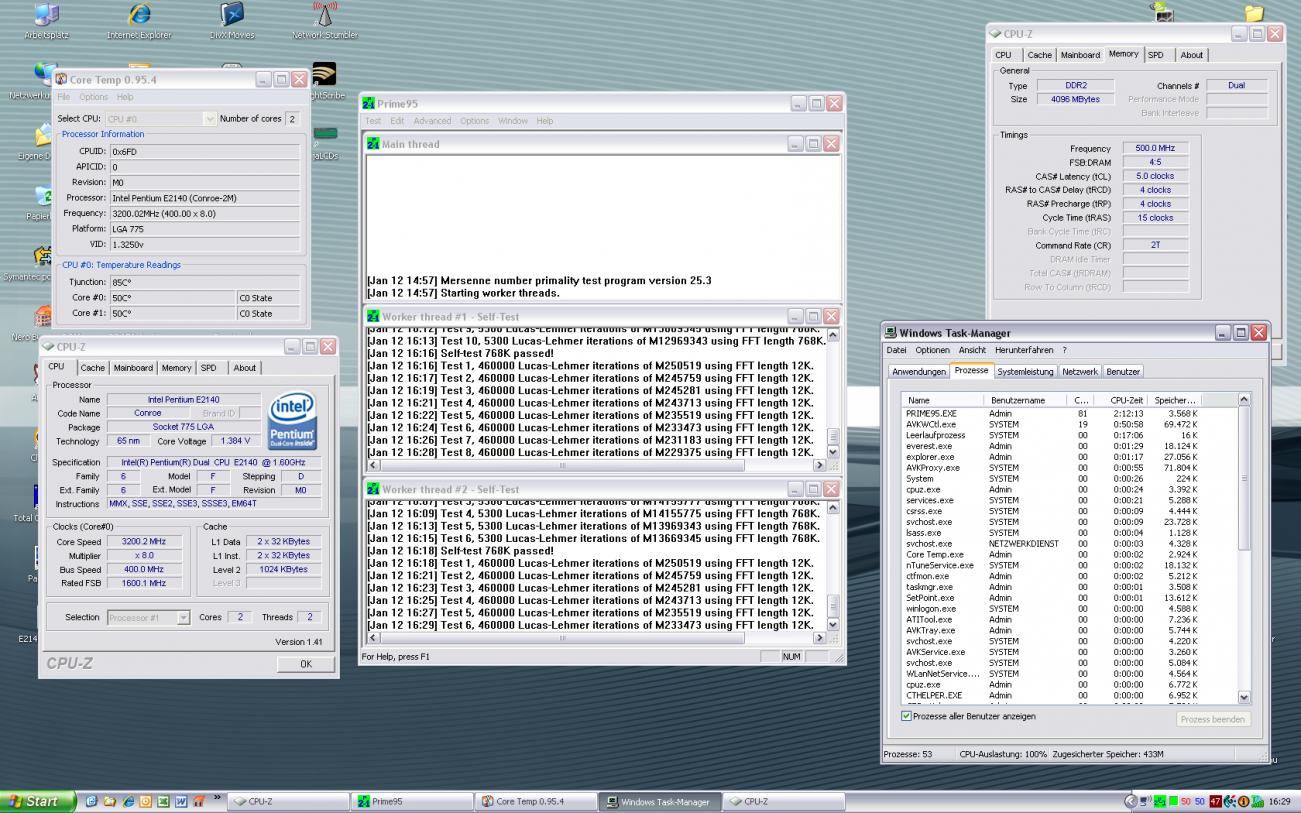Select the PRIME95.EXE process row
The height and width of the screenshot is (813, 1301).
[x=1069, y=413]
